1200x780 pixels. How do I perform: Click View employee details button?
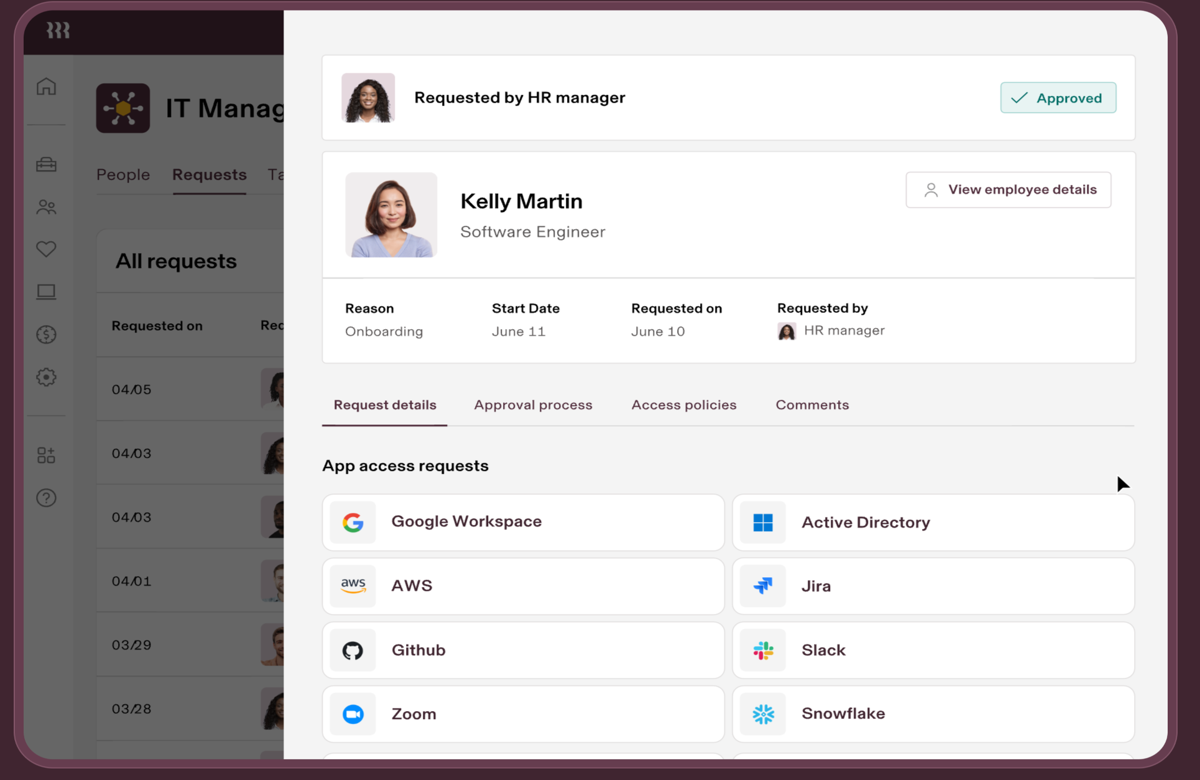(x=1008, y=190)
